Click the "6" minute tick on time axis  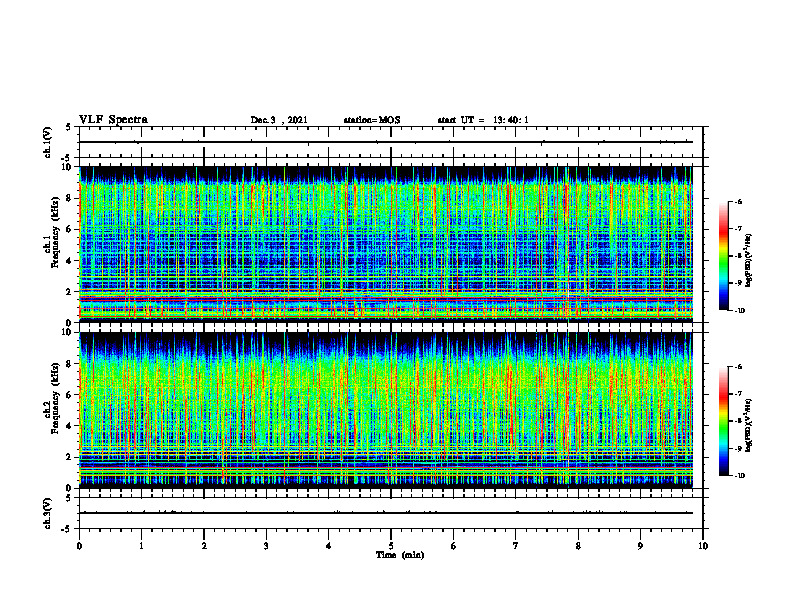(x=453, y=546)
